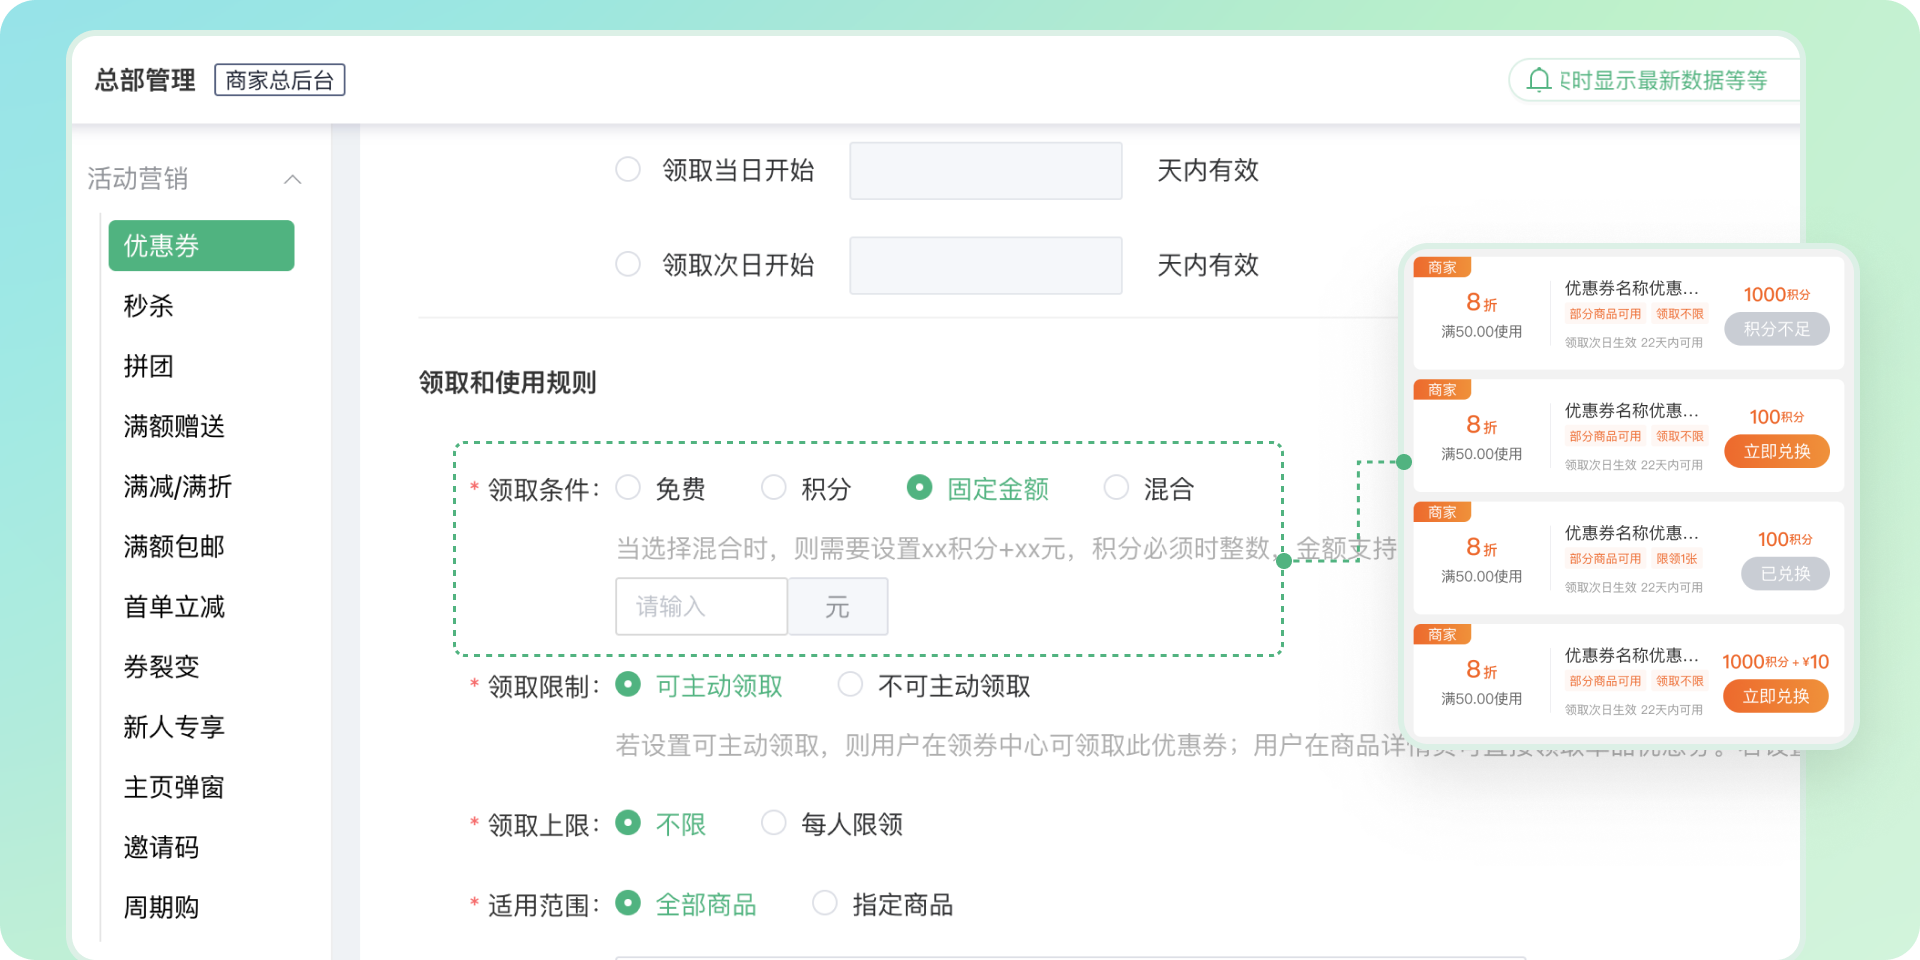Click the 商家总后台 tag
This screenshot has width=1920, height=960.
click(x=280, y=80)
